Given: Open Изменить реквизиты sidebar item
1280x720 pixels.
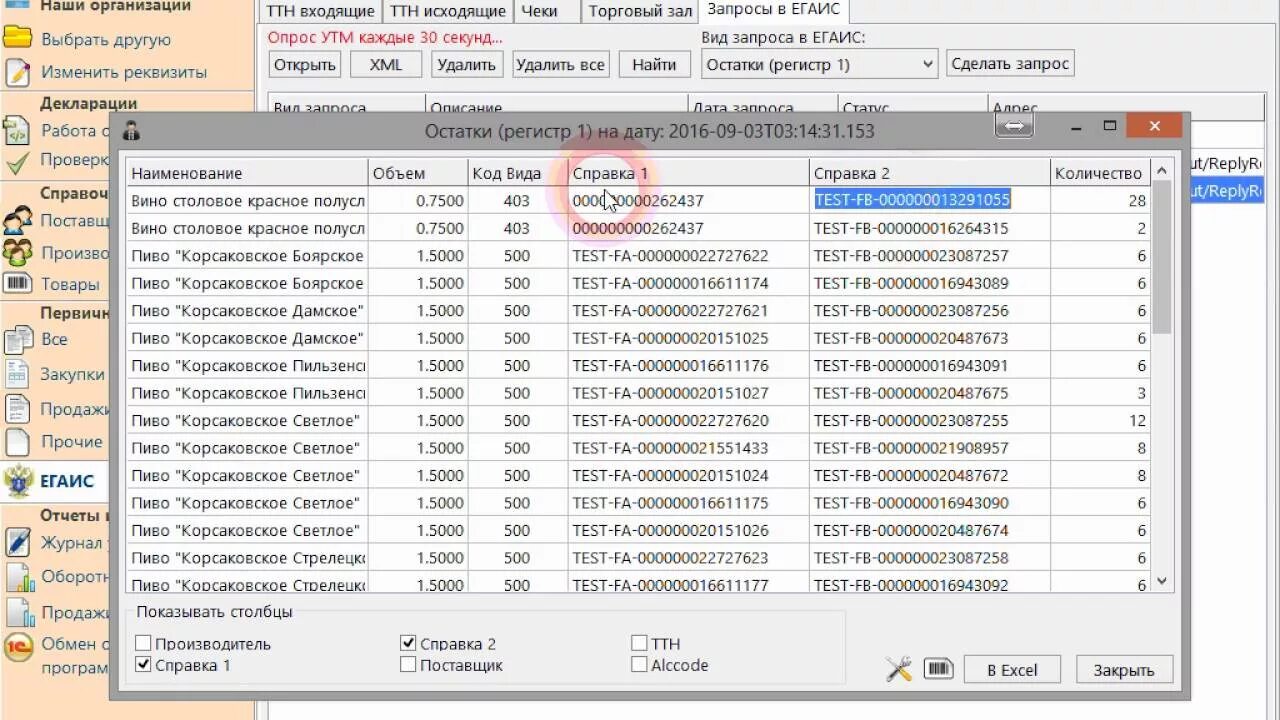Looking at the screenshot, I should (124, 72).
